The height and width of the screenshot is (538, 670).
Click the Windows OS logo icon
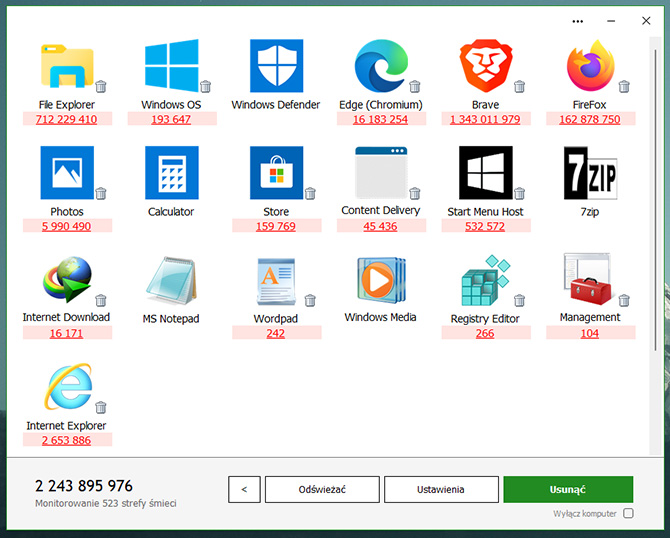point(172,65)
